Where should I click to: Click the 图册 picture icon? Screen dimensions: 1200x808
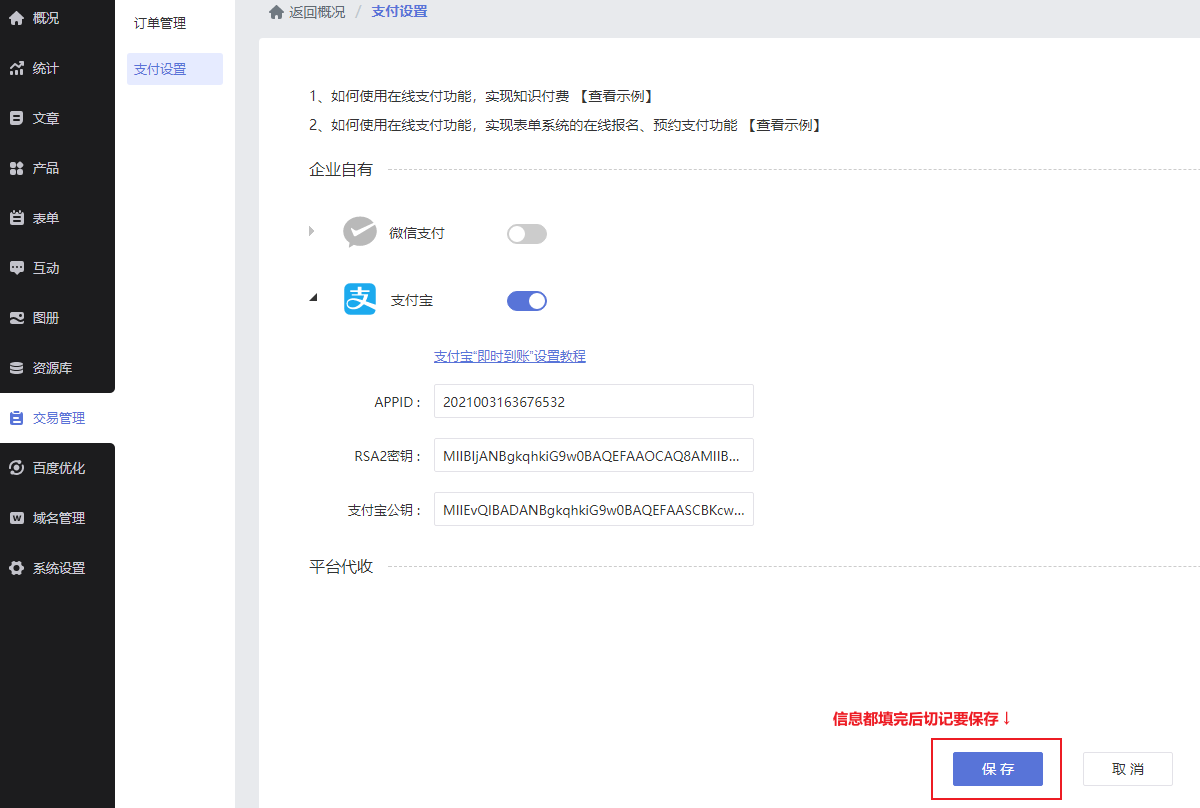[16, 318]
